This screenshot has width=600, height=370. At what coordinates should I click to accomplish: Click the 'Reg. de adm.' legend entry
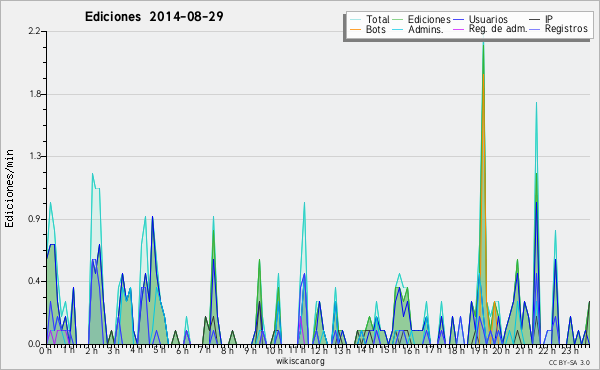[x=498, y=29]
